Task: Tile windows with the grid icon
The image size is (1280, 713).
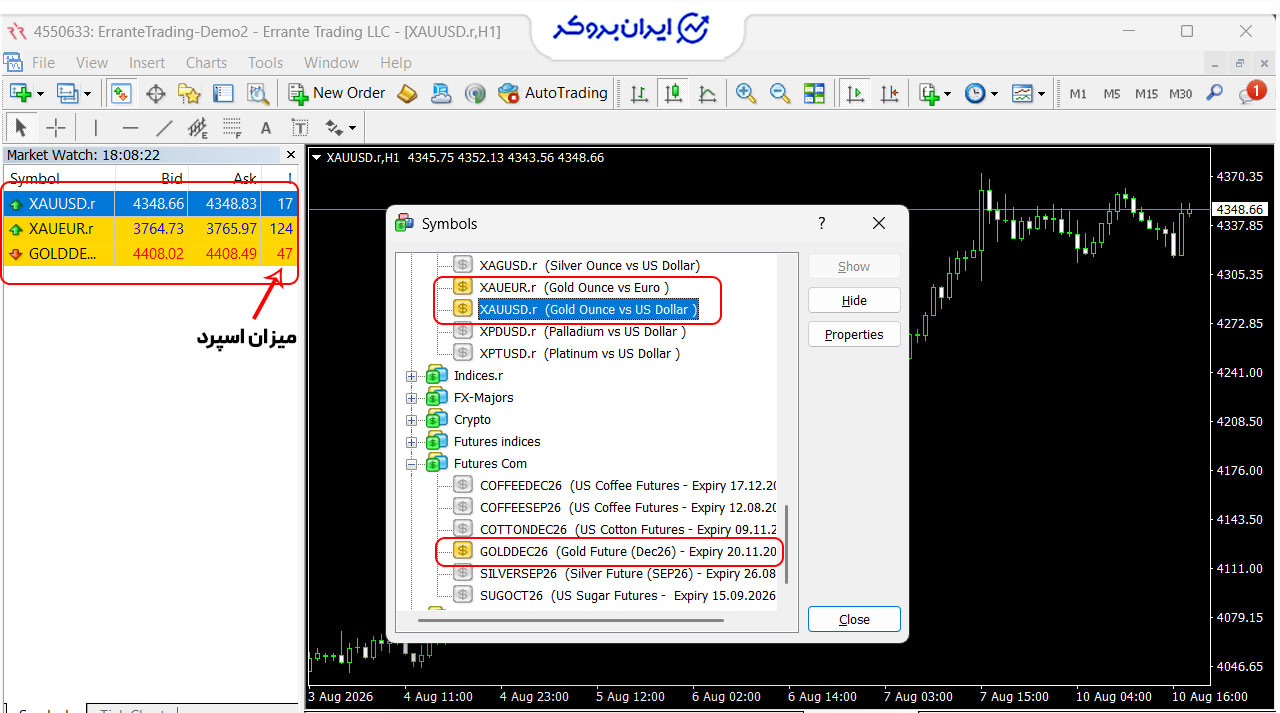Action: point(814,93)
